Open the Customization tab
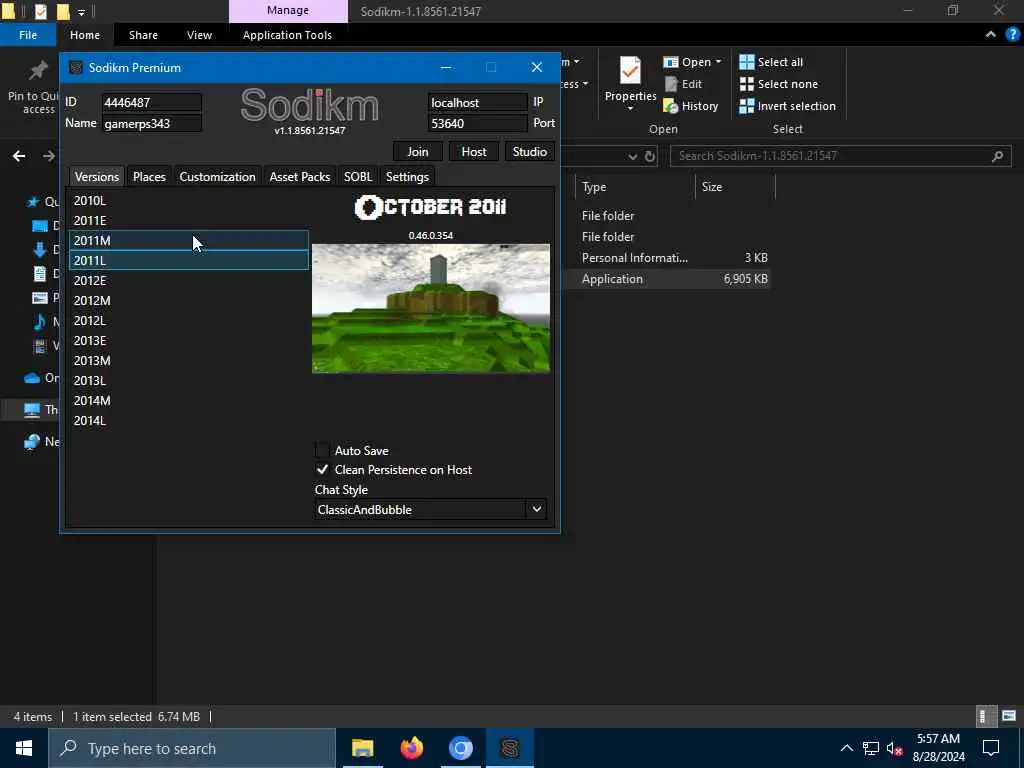This screenshot has height=768, width=1024. (217, 176)
